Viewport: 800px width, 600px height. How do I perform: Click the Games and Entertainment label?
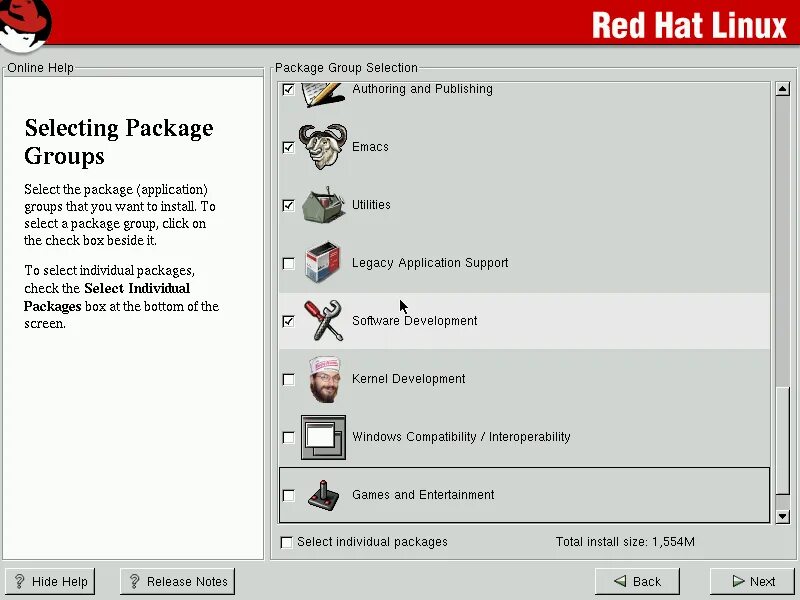423,495
